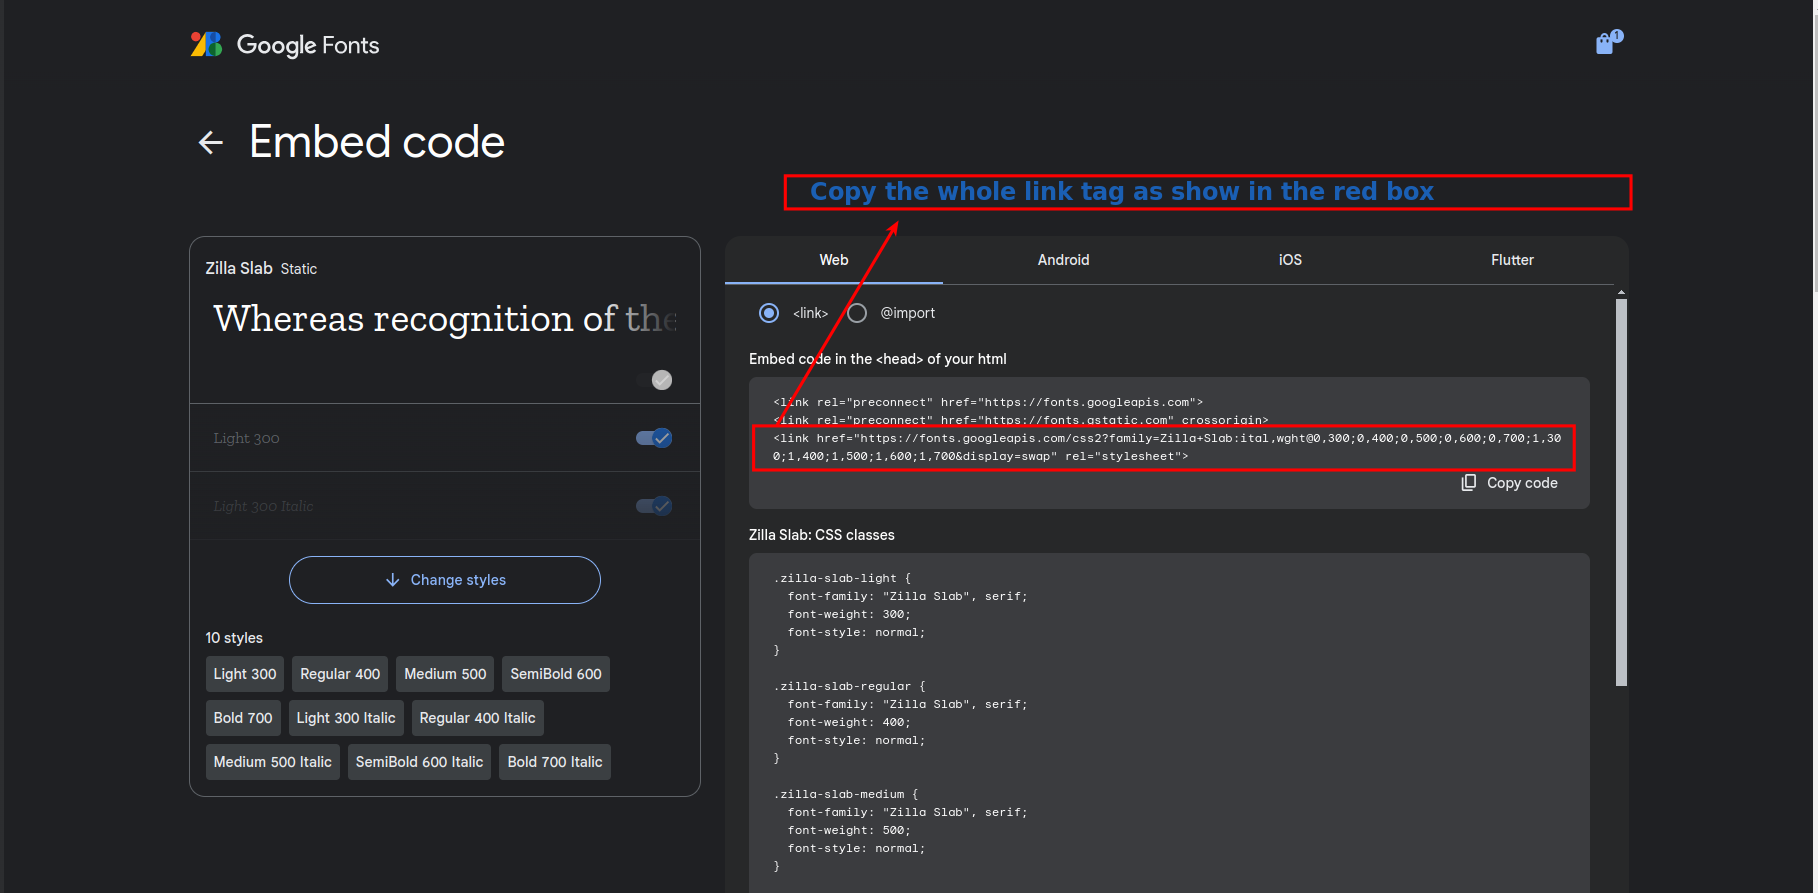Click the Copy code clipboard icon
This screenshot has width=1818, height=893.
1468,483
